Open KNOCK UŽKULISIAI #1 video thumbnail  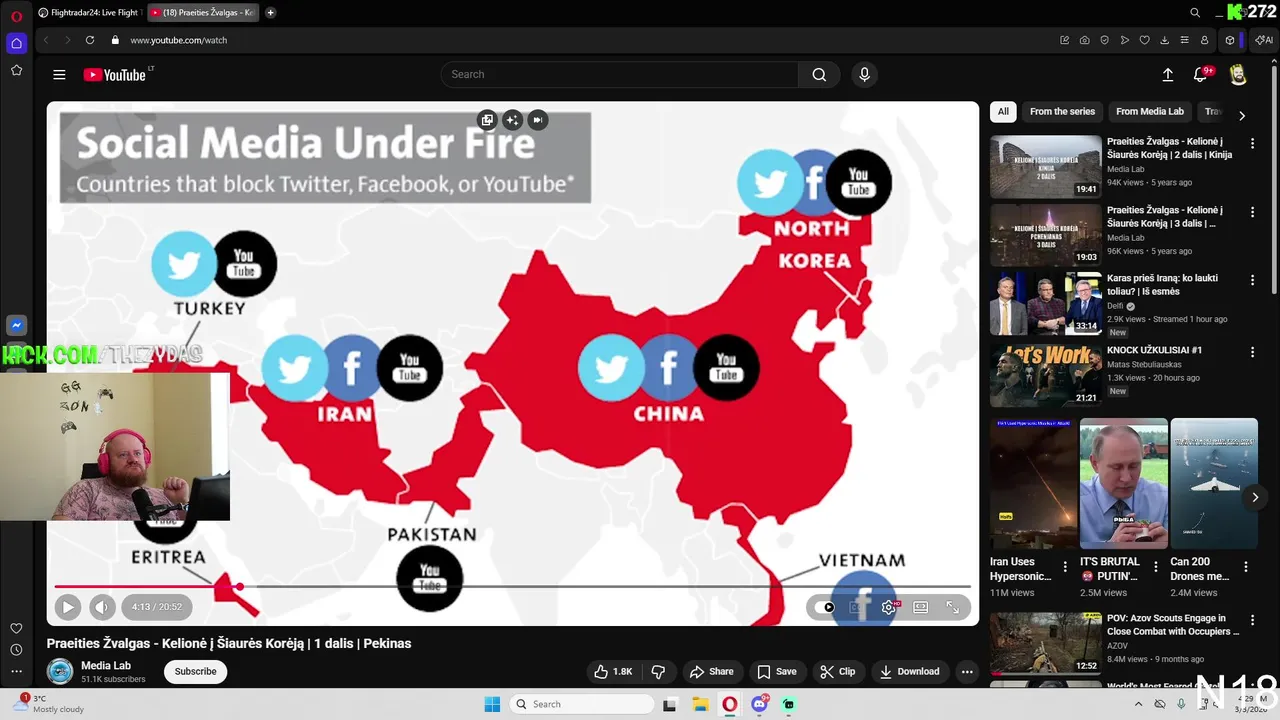(1046, 375)
